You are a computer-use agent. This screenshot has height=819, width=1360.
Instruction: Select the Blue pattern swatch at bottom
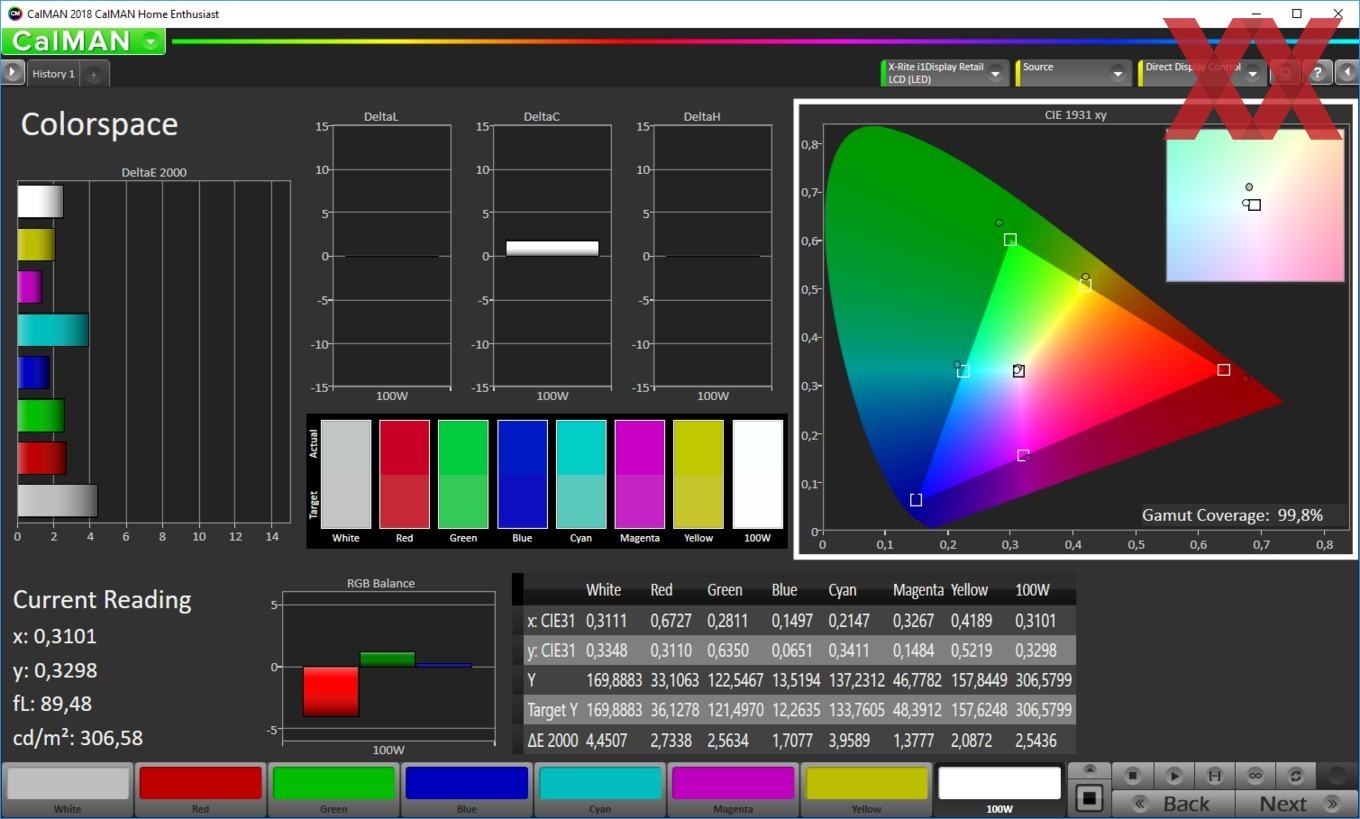[x=467, y=789]
